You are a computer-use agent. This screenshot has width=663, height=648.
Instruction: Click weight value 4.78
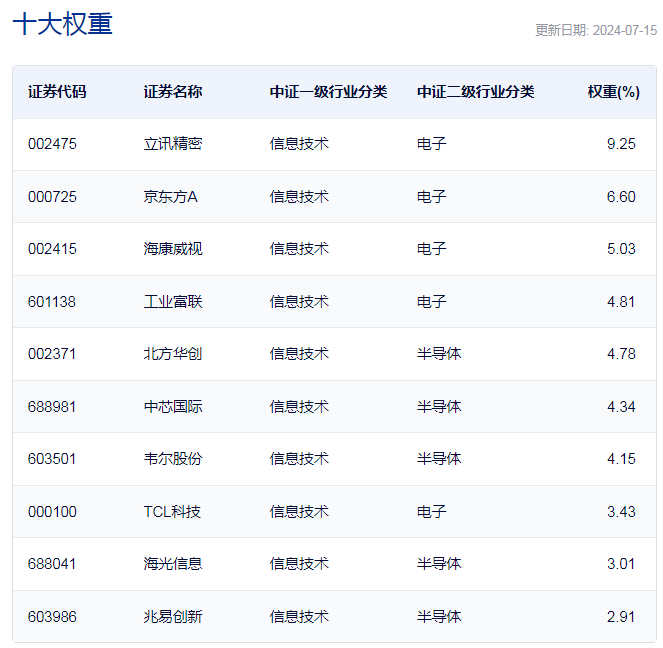[621, 354]
